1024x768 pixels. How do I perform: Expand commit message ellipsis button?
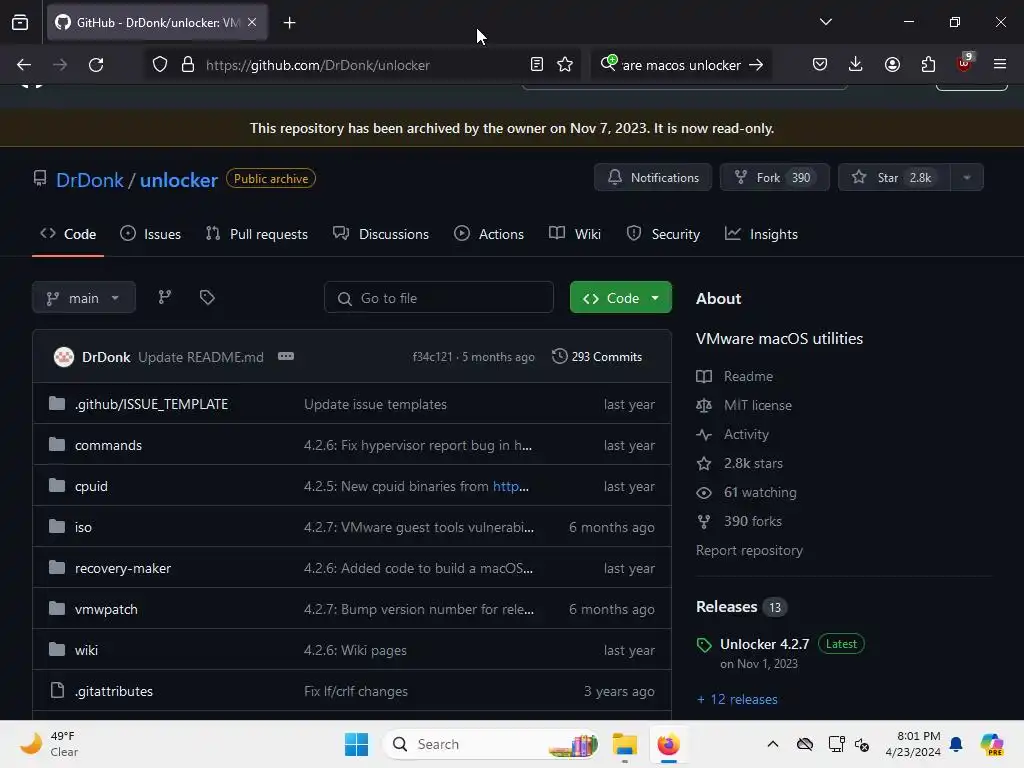[286, 357]
